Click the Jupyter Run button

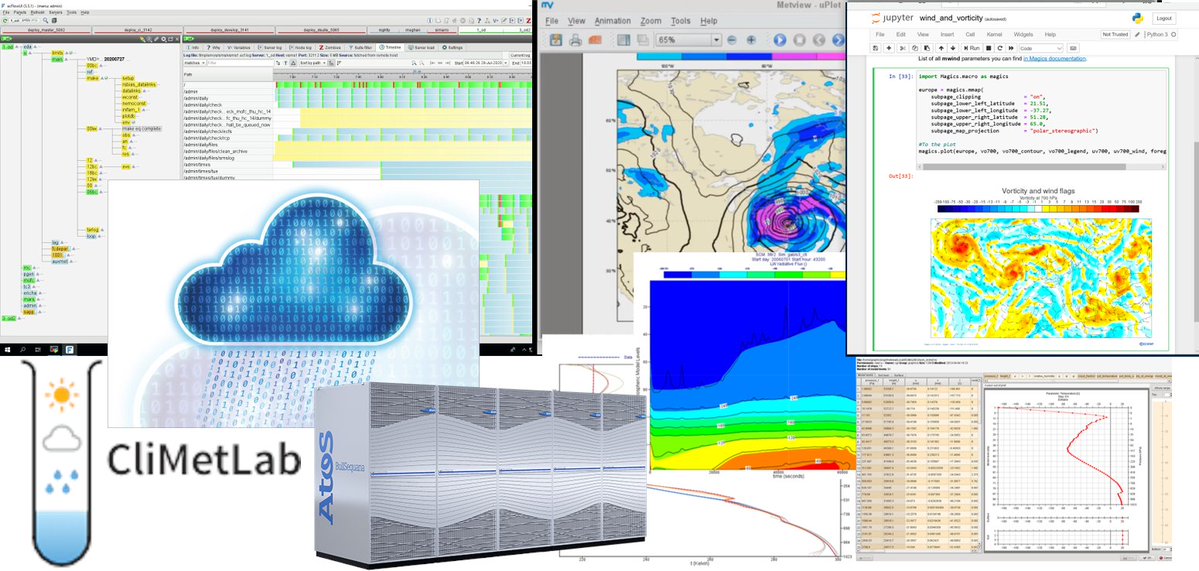tap(972, 48)
